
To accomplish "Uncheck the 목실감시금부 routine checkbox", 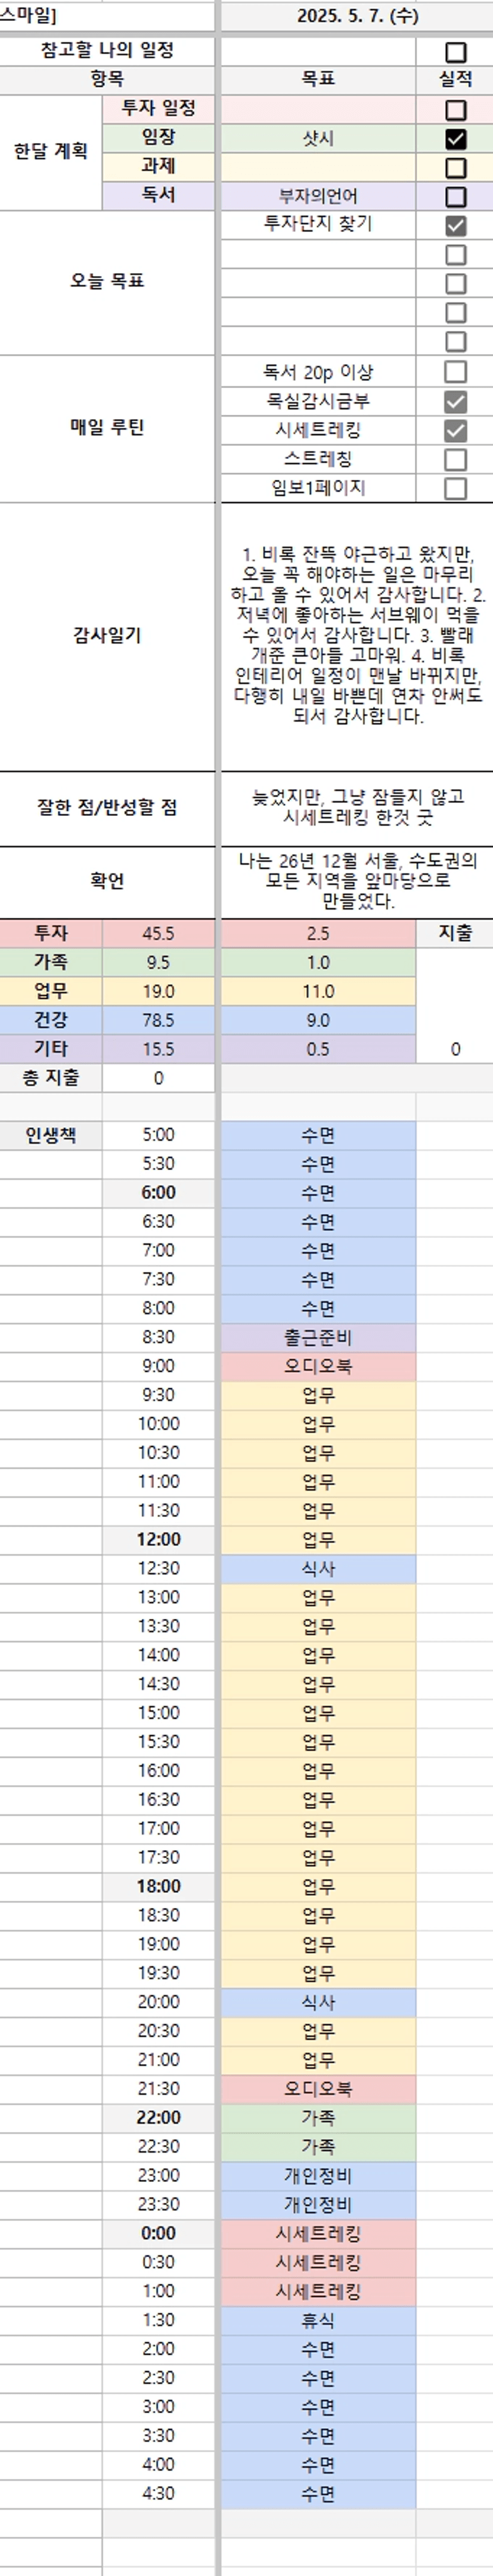I will pos(455,402).
